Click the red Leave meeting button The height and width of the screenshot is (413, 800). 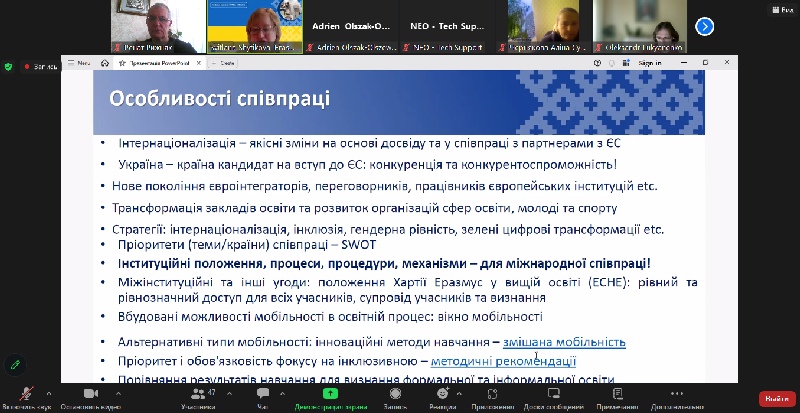pos(777,398)
